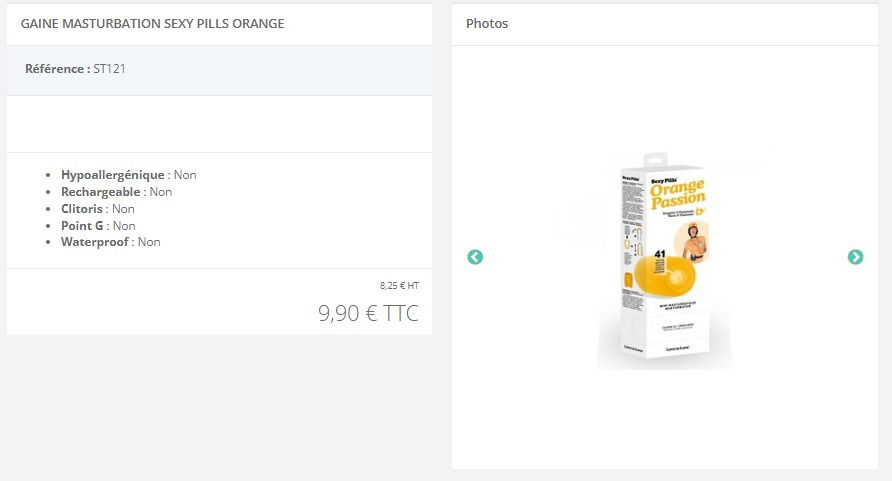The height and width of the screenshot is (481, 892).
Task: Click the Waterproof attribute line
Action: point(111,242)
